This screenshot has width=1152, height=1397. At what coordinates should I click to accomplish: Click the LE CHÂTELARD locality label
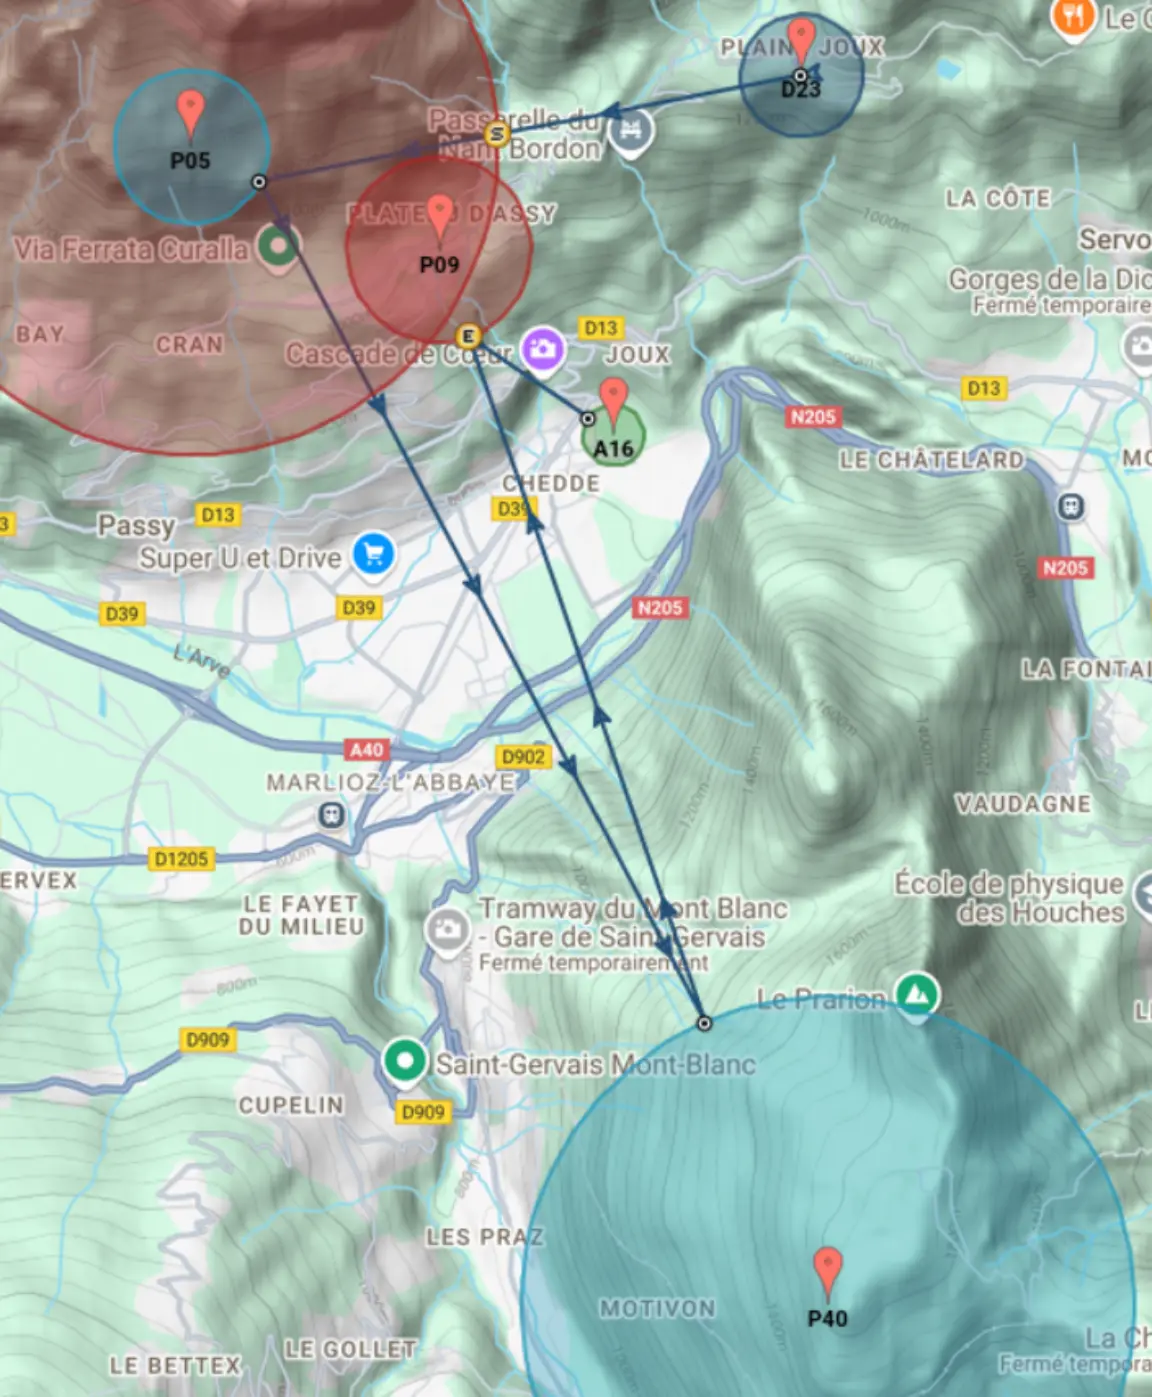click(x=932, y=460)
